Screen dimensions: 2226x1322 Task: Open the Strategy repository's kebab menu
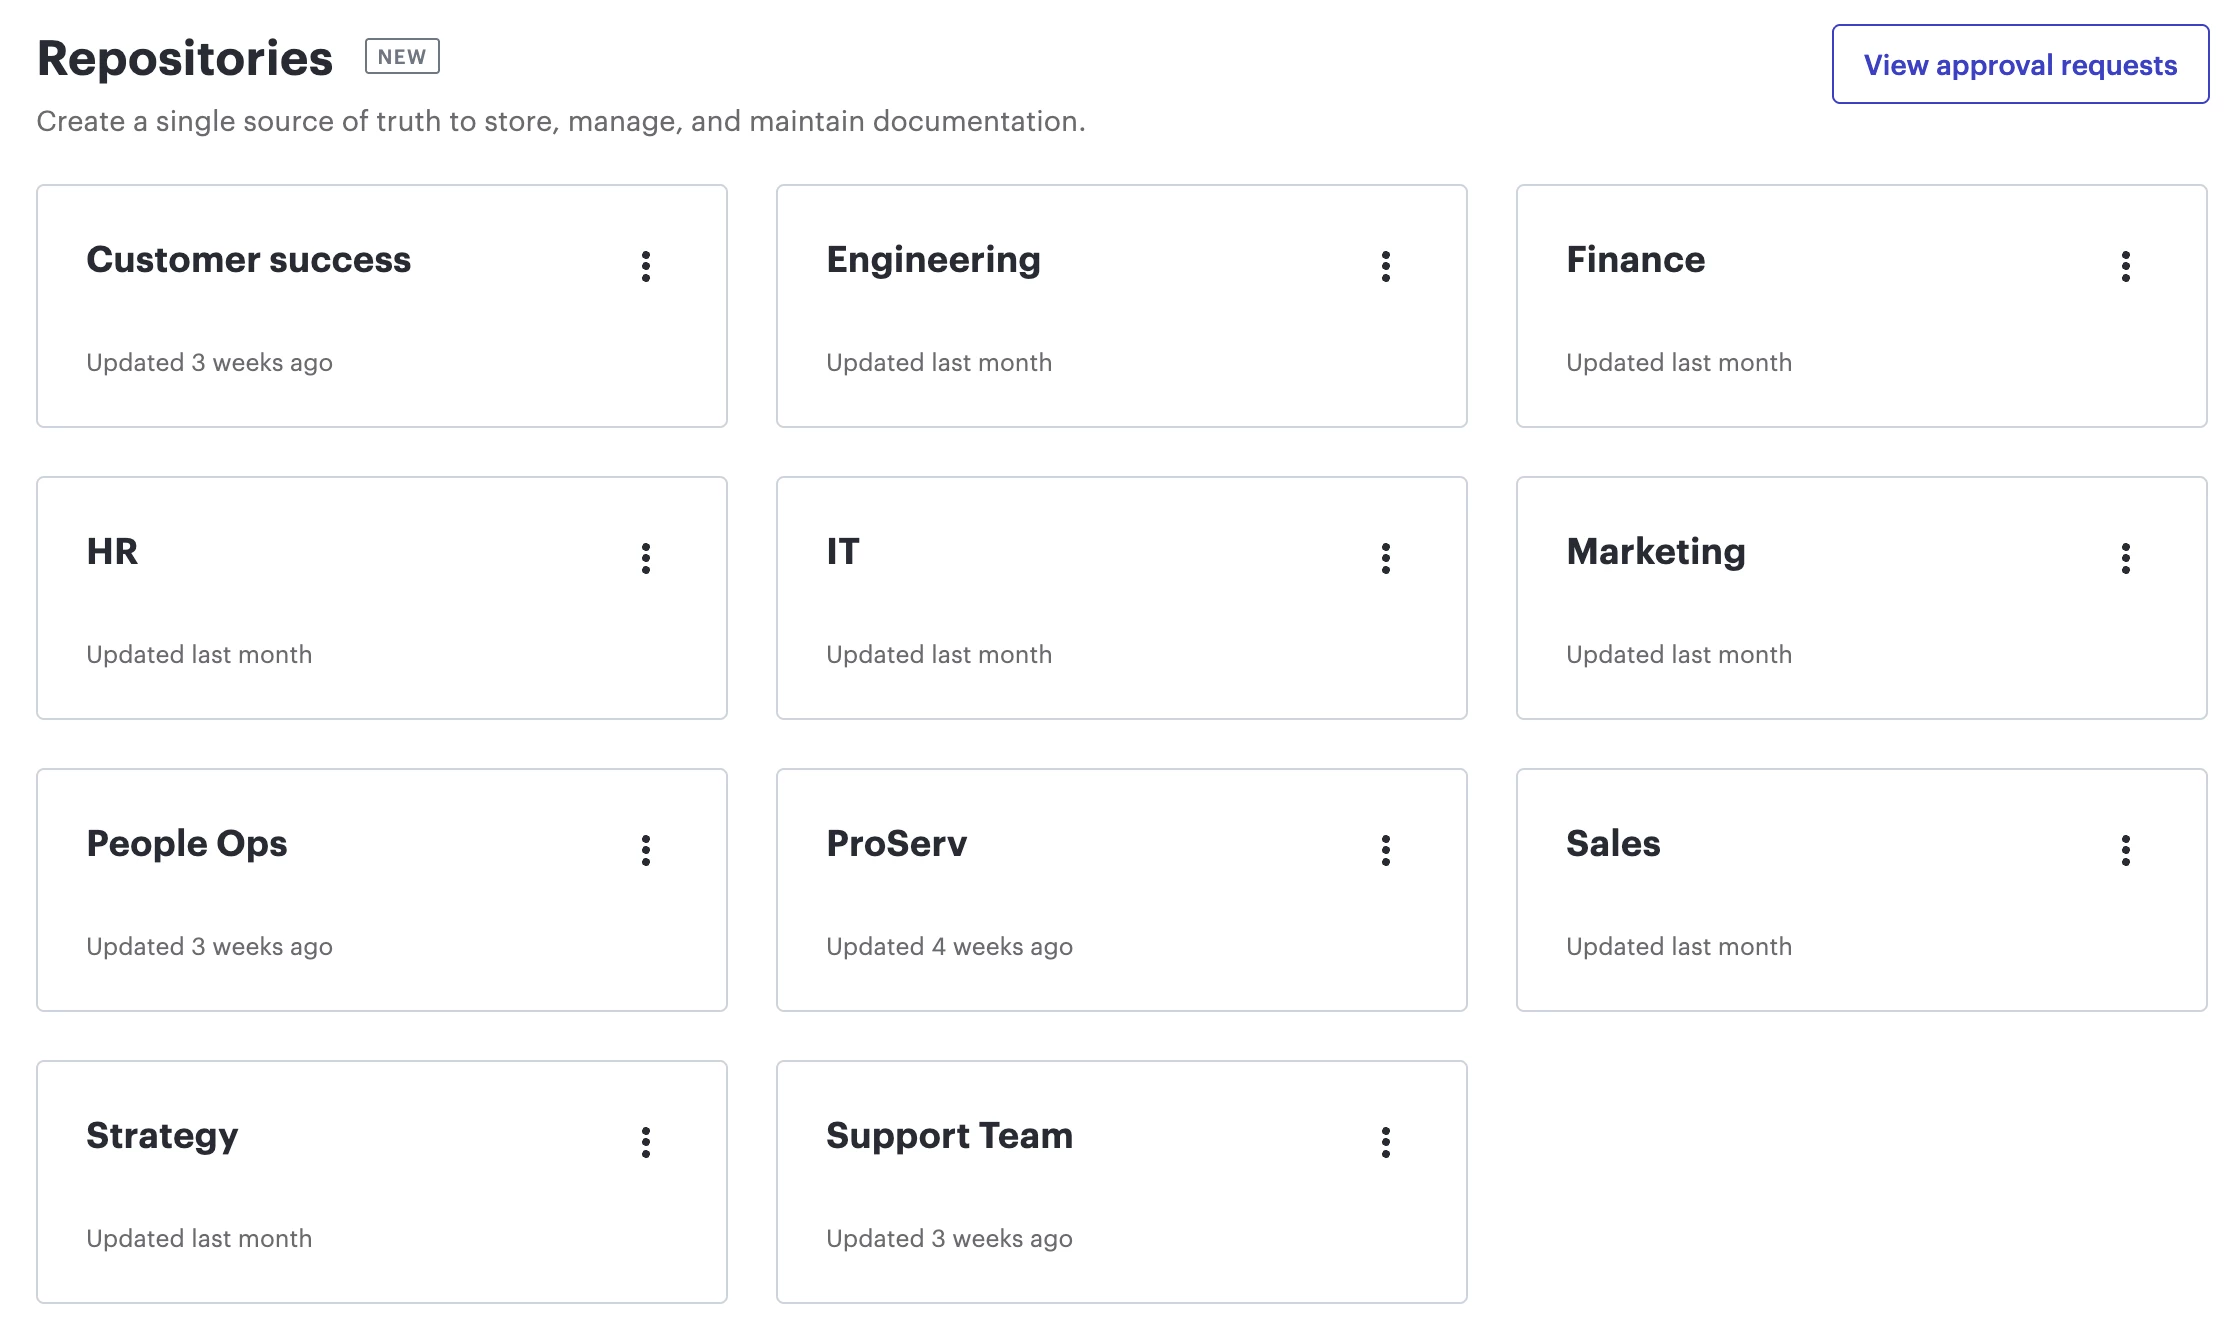(x=646, y=1142)
